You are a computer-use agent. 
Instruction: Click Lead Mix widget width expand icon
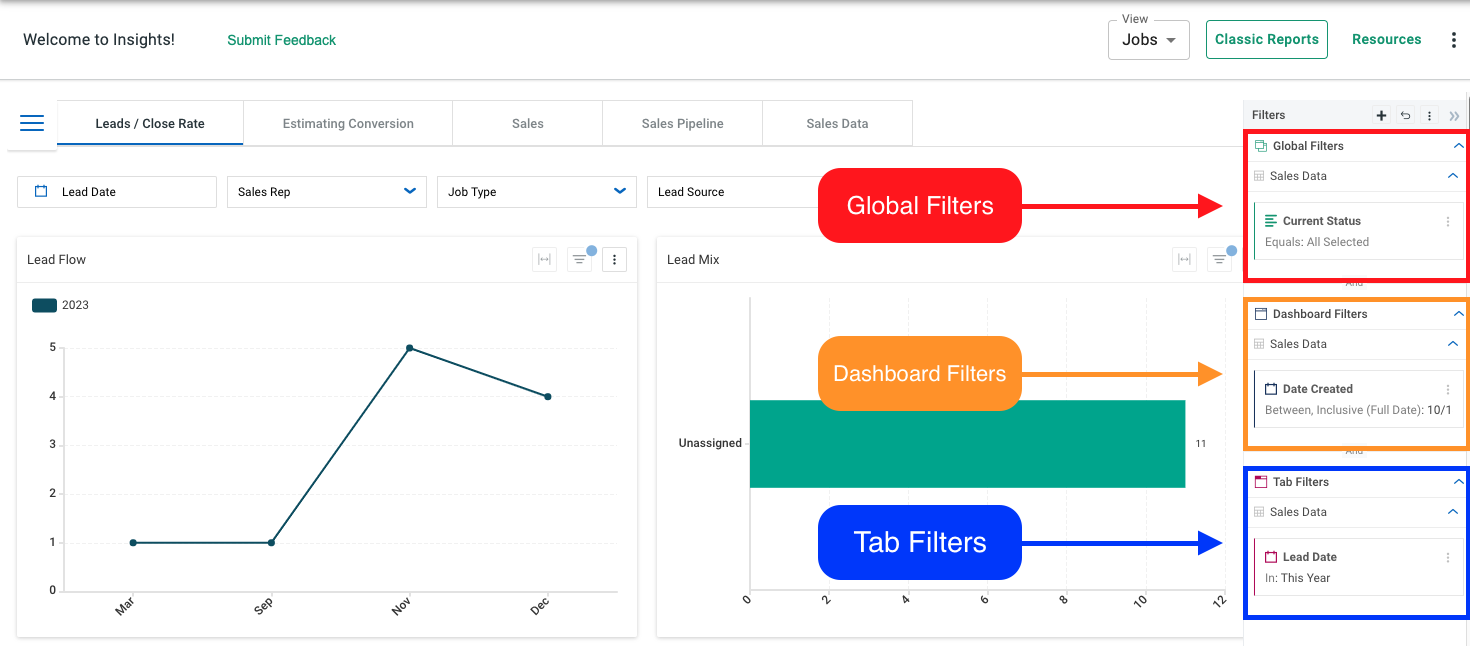(x=1184, y=260)
